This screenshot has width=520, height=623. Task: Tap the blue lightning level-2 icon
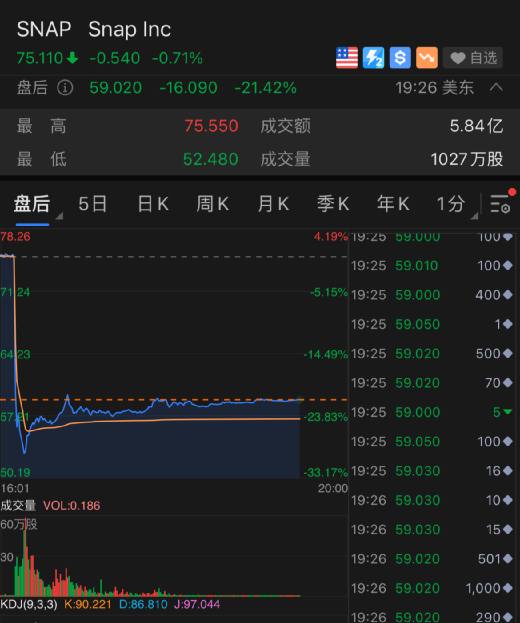pos(373,58)
